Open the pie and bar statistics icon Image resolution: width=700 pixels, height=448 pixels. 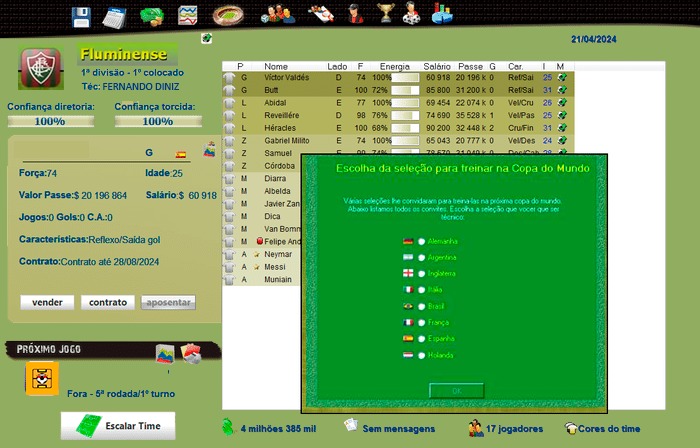click(x=442, y=13)
